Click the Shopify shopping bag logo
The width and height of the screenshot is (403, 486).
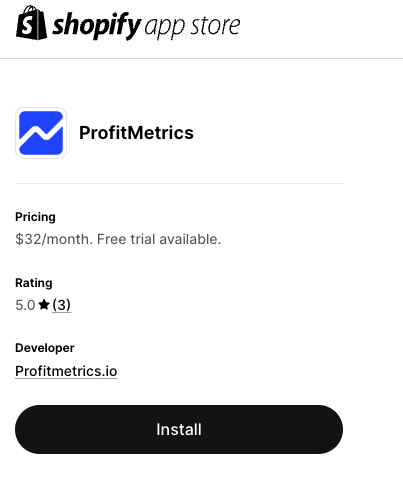click(x=31, y=23)
